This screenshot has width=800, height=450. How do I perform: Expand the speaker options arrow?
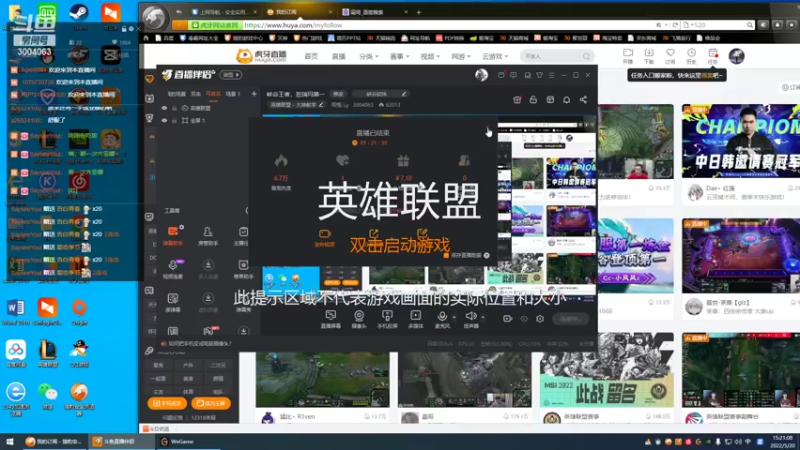pyautogui.click(x=483, y=317)
